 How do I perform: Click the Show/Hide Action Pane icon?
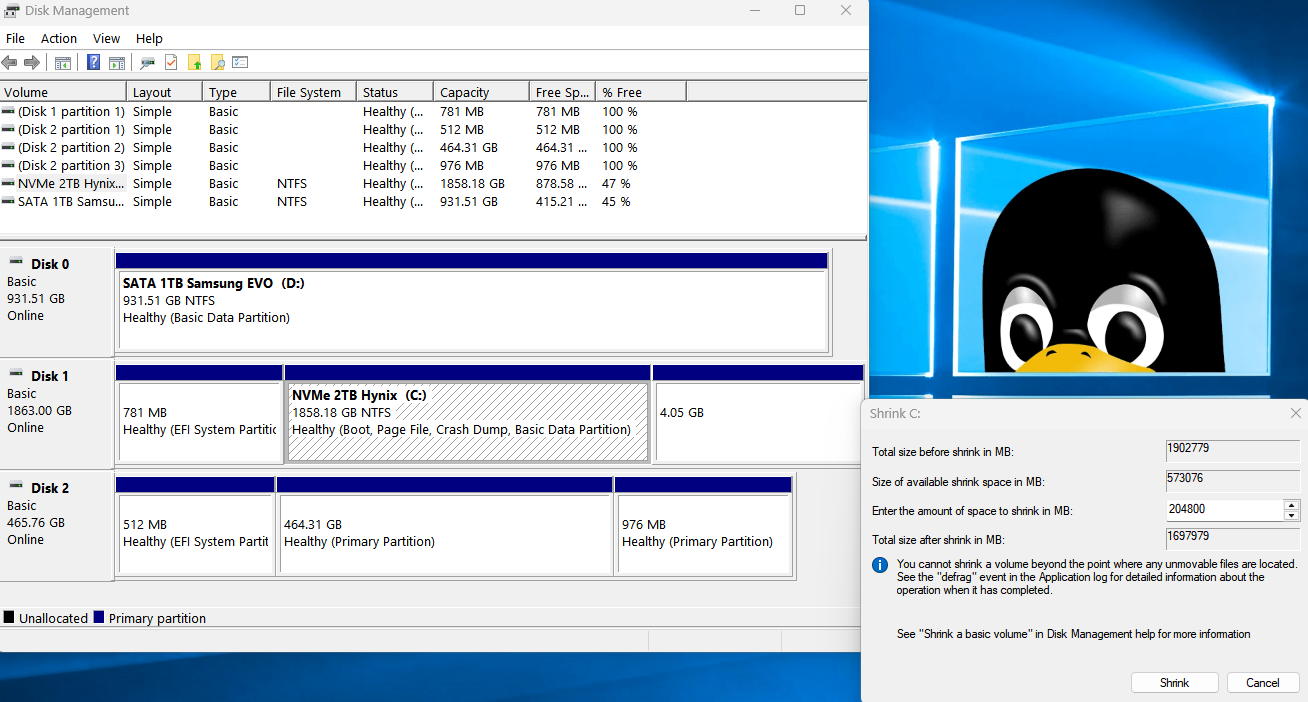117,63
